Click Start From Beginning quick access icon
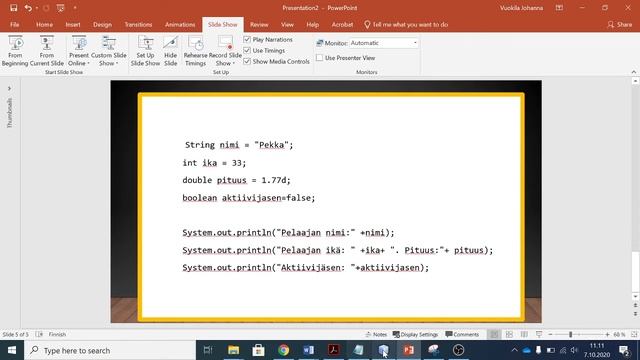Screen dimensions: 640x360 click(x=60, y=8)
